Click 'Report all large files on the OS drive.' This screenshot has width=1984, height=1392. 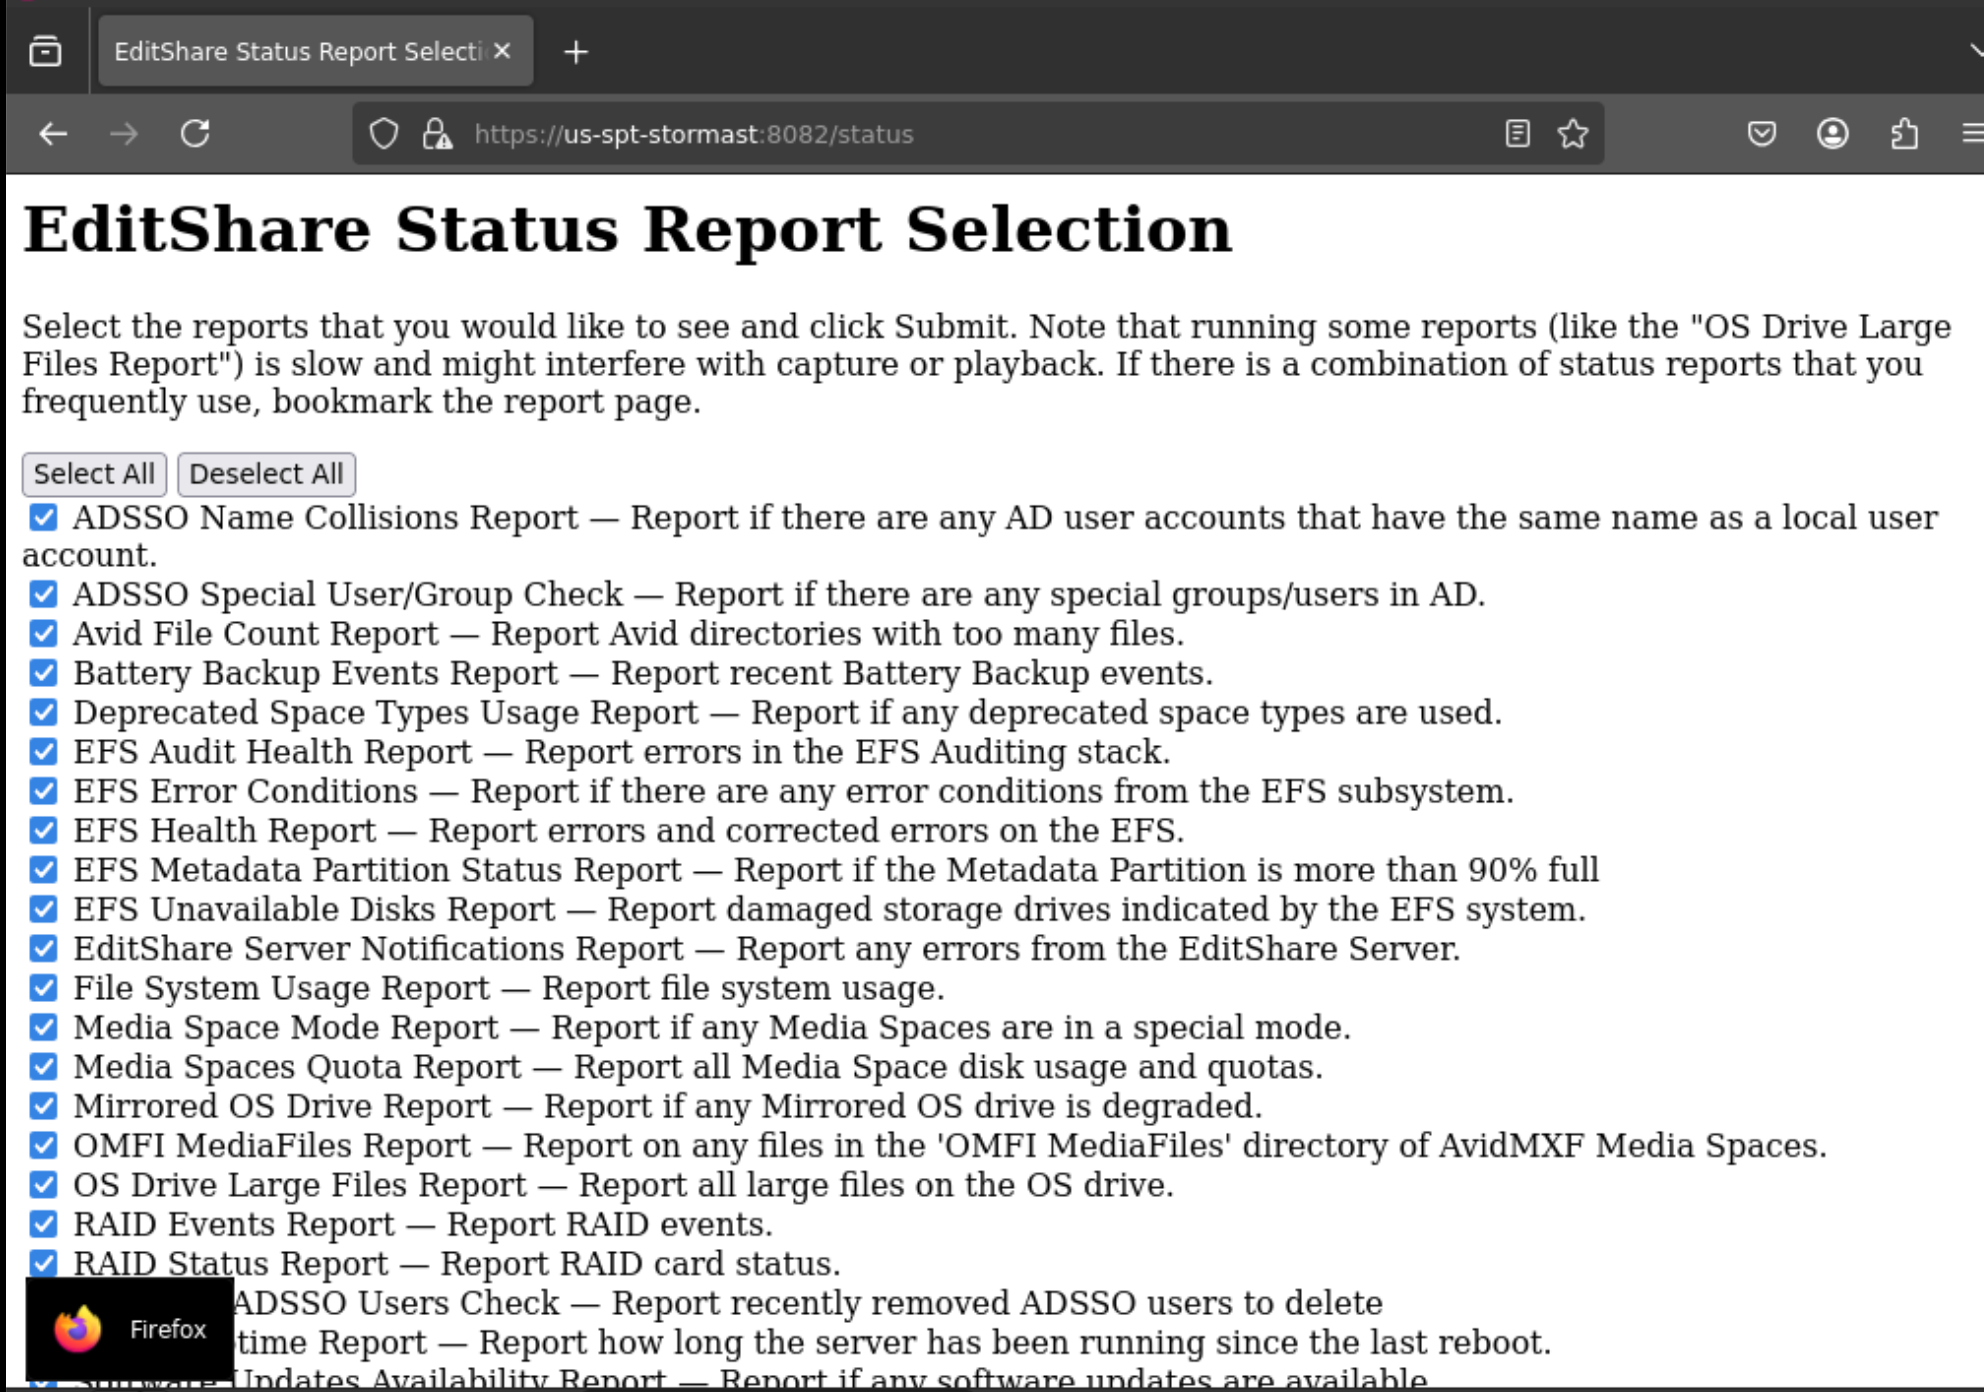(876, 1185)
